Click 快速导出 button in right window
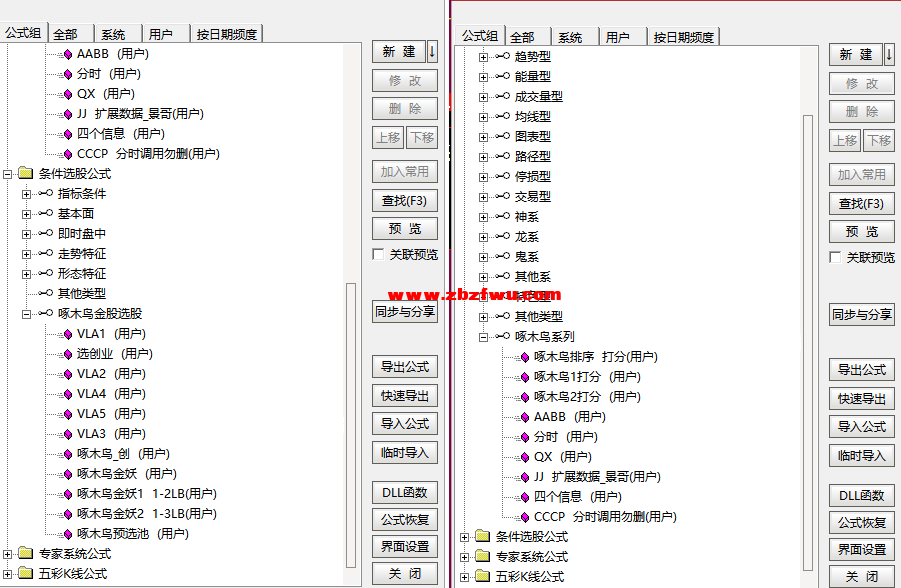 point(861,398)
